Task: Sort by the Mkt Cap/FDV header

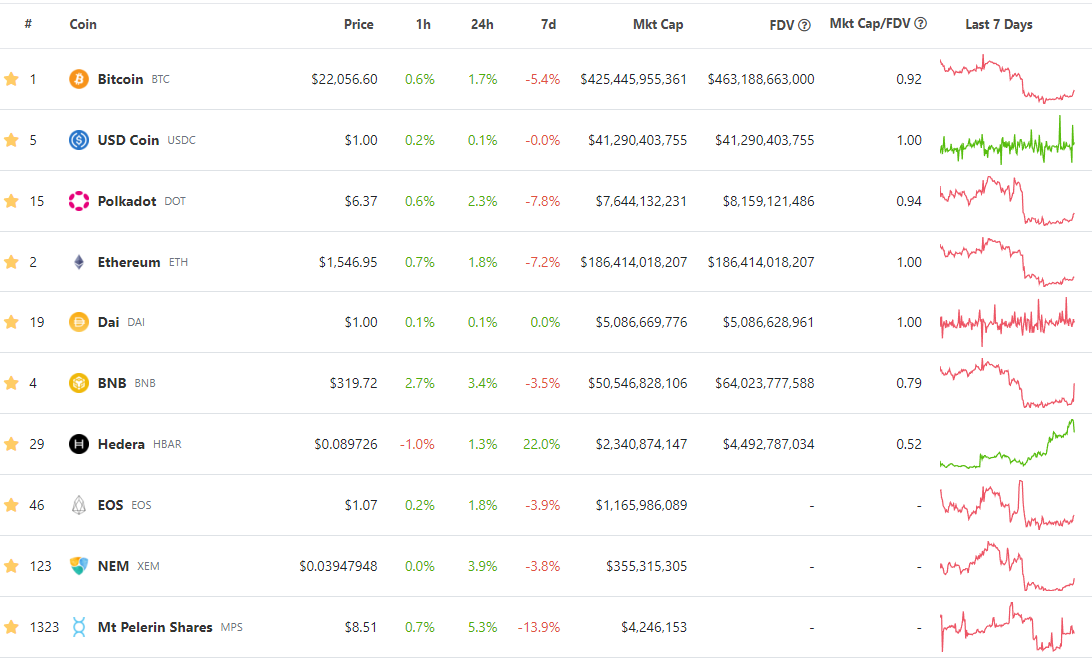Action: pos(870,24)
